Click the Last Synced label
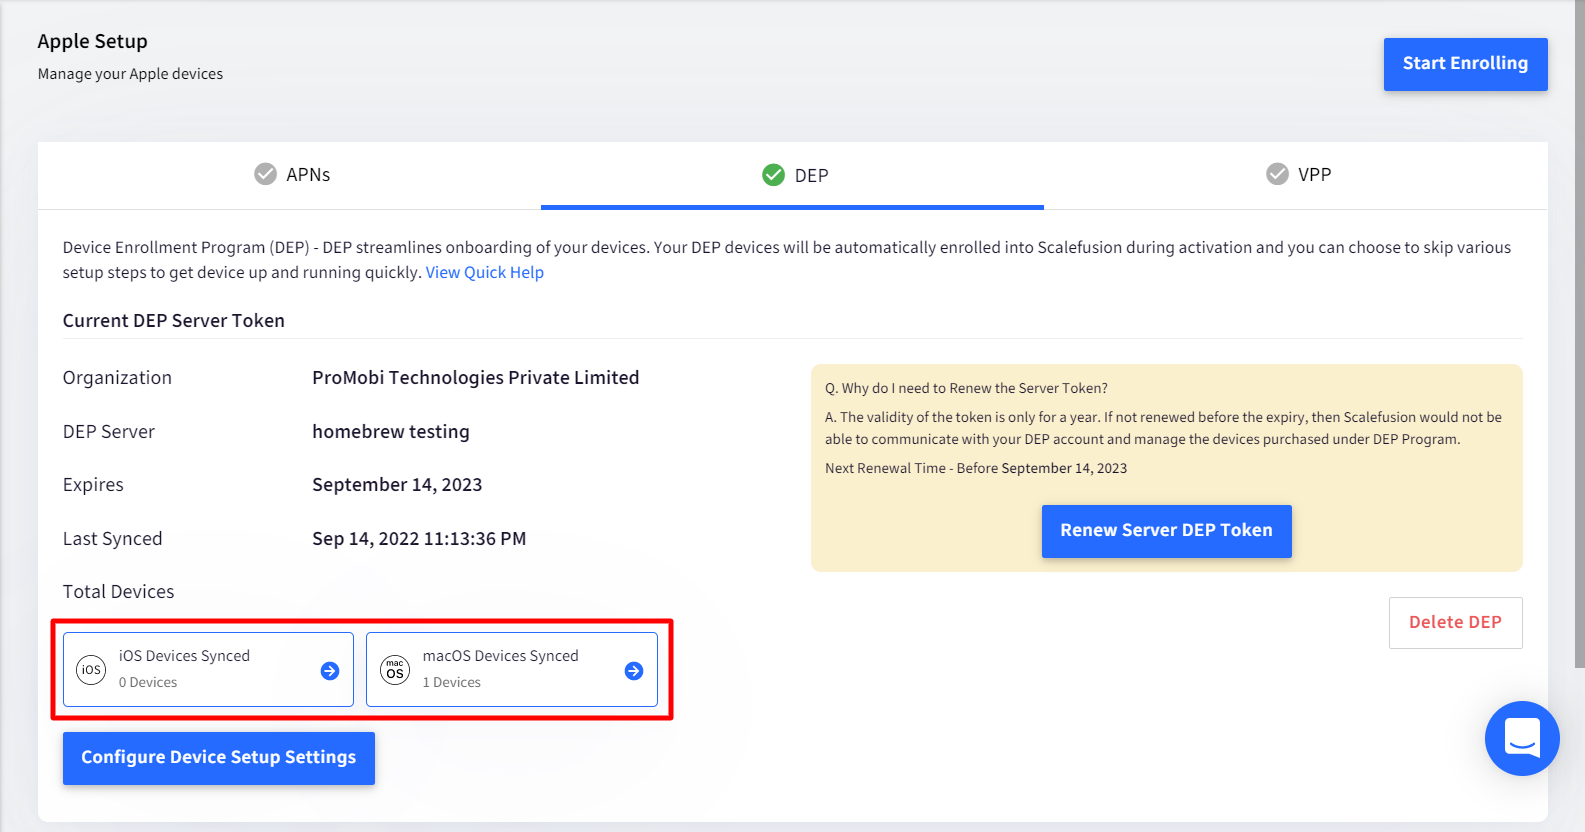 112,539
